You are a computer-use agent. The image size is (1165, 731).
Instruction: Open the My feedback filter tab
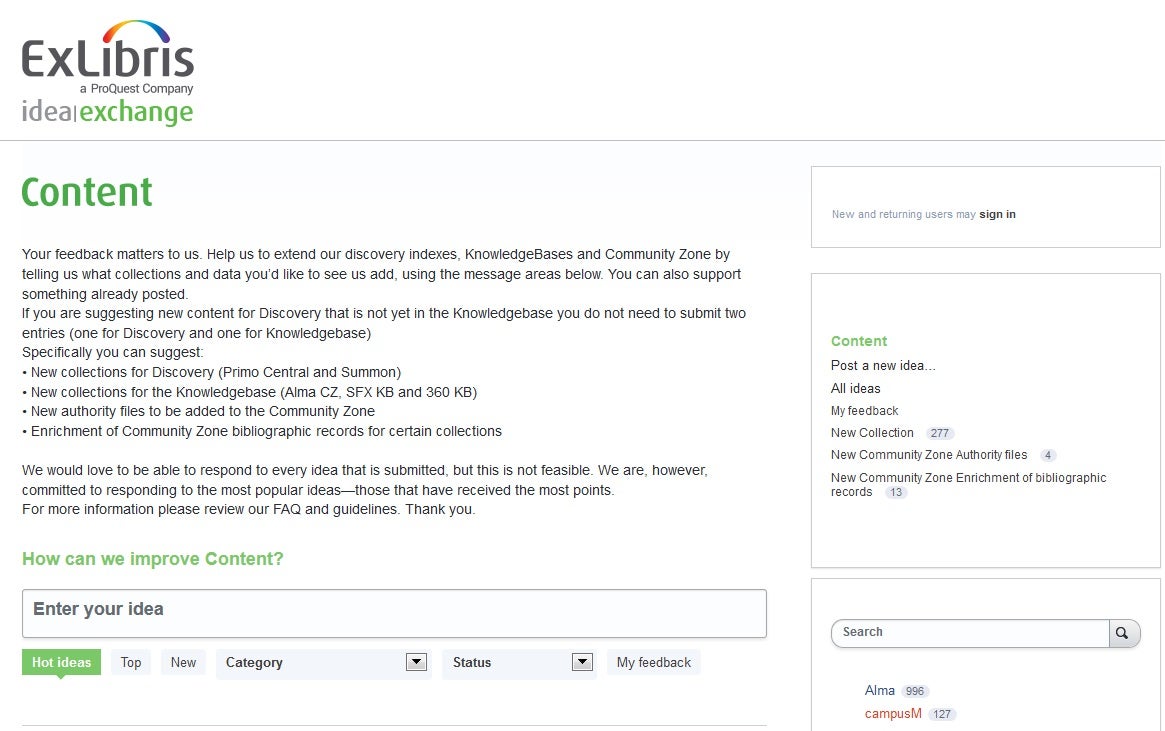pos(653,662)
